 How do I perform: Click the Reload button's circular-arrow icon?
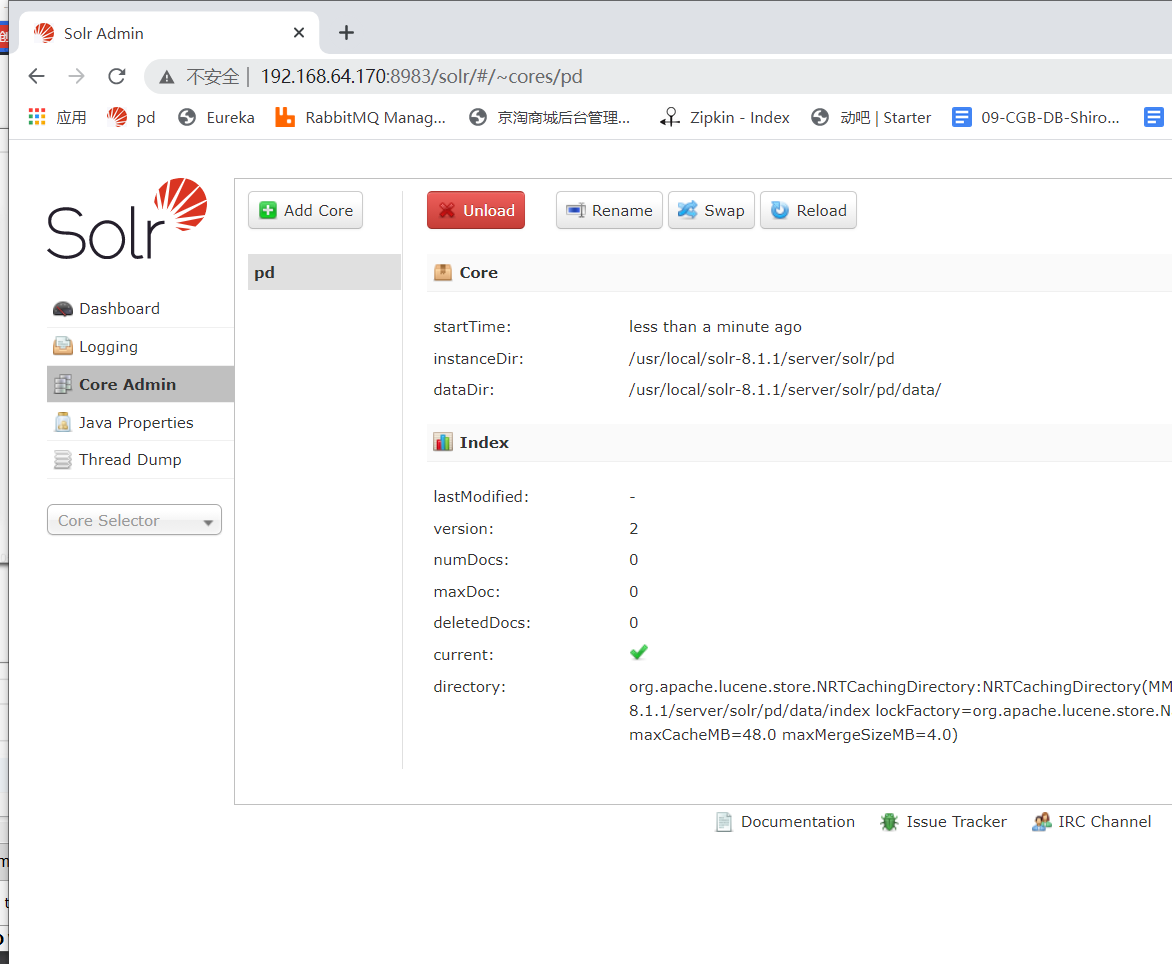780,211
